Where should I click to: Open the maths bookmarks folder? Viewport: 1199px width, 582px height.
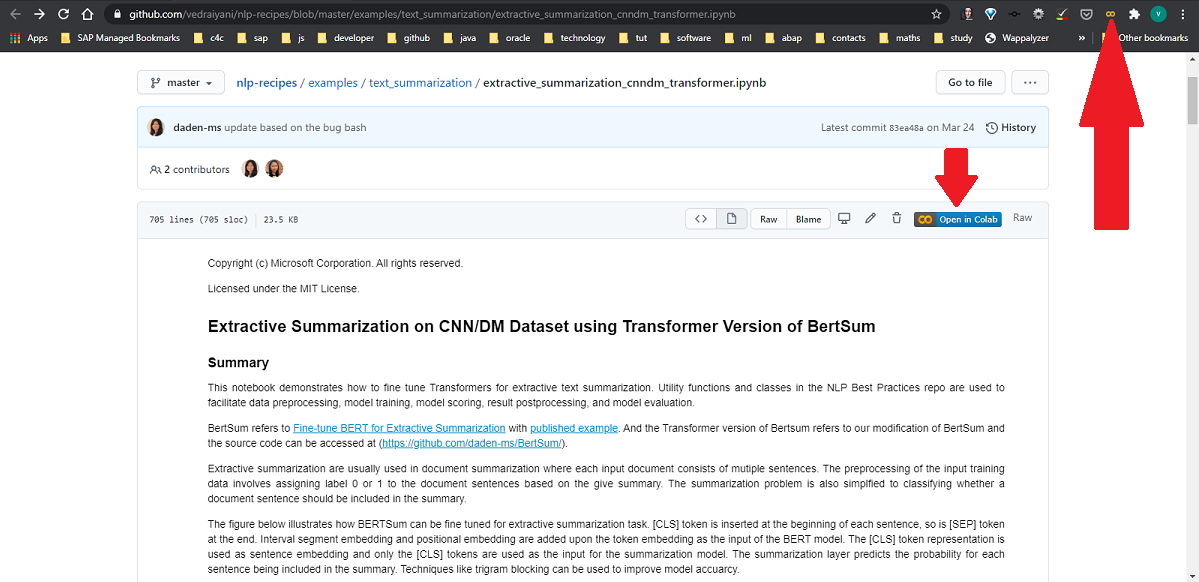point(901,37)
